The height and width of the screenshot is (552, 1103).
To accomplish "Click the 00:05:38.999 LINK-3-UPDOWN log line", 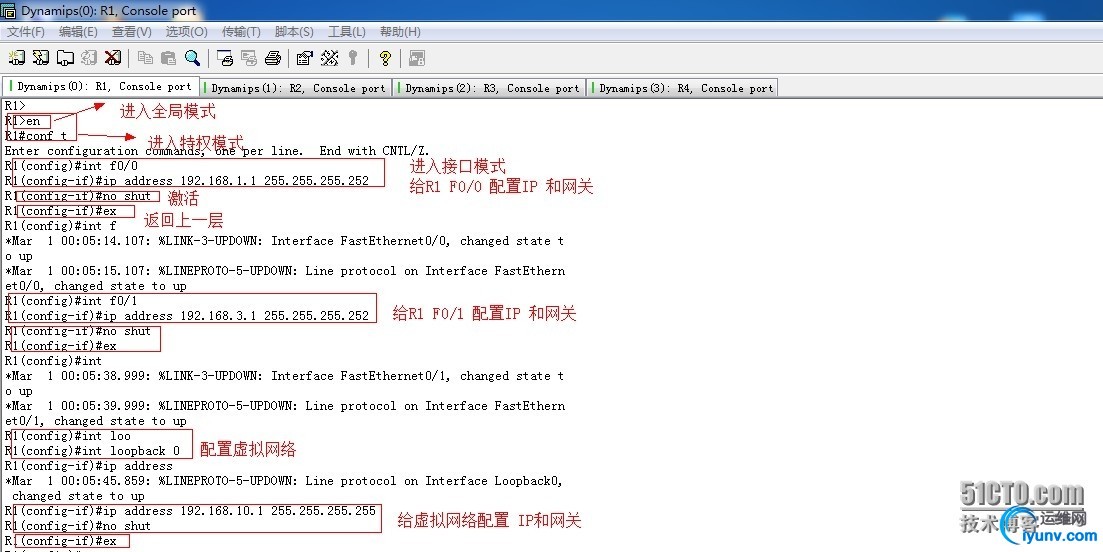I will coord(284,376).
